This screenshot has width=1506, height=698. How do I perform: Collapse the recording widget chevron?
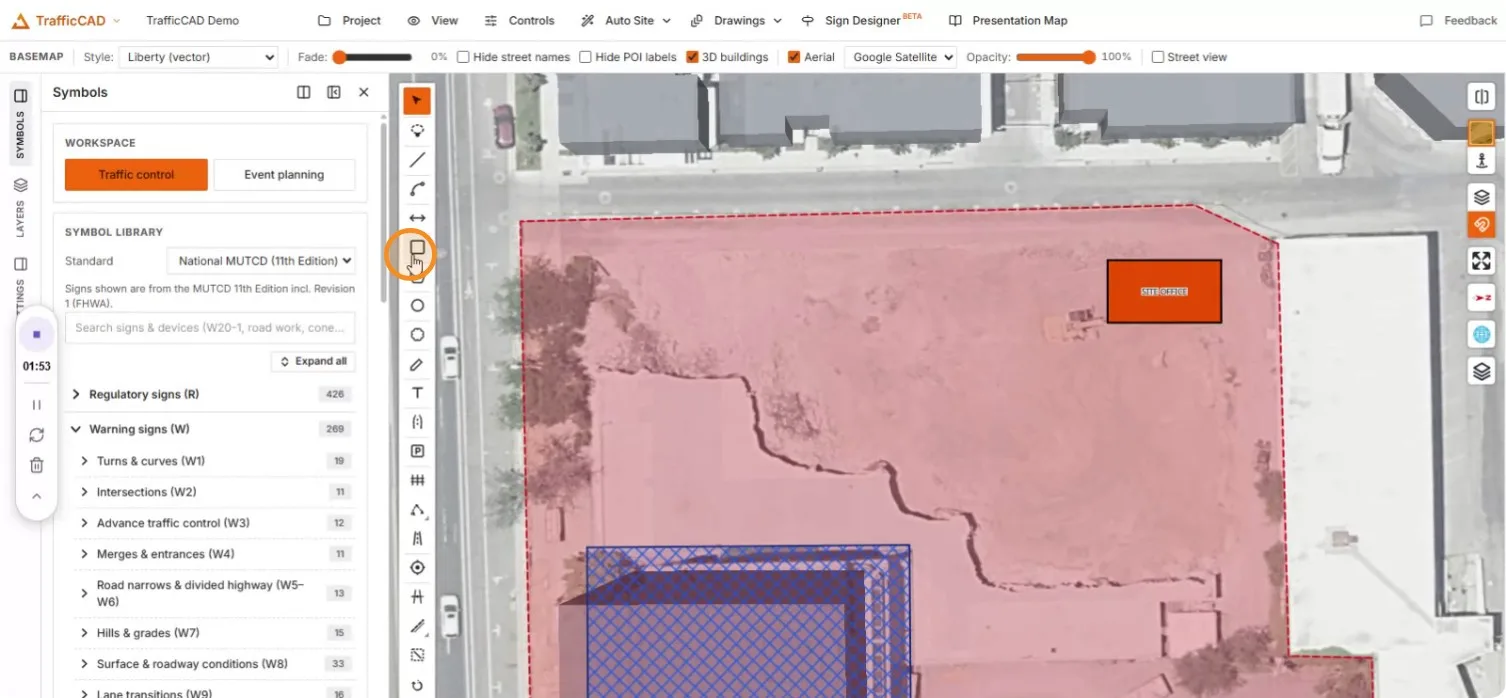point(36,496)
